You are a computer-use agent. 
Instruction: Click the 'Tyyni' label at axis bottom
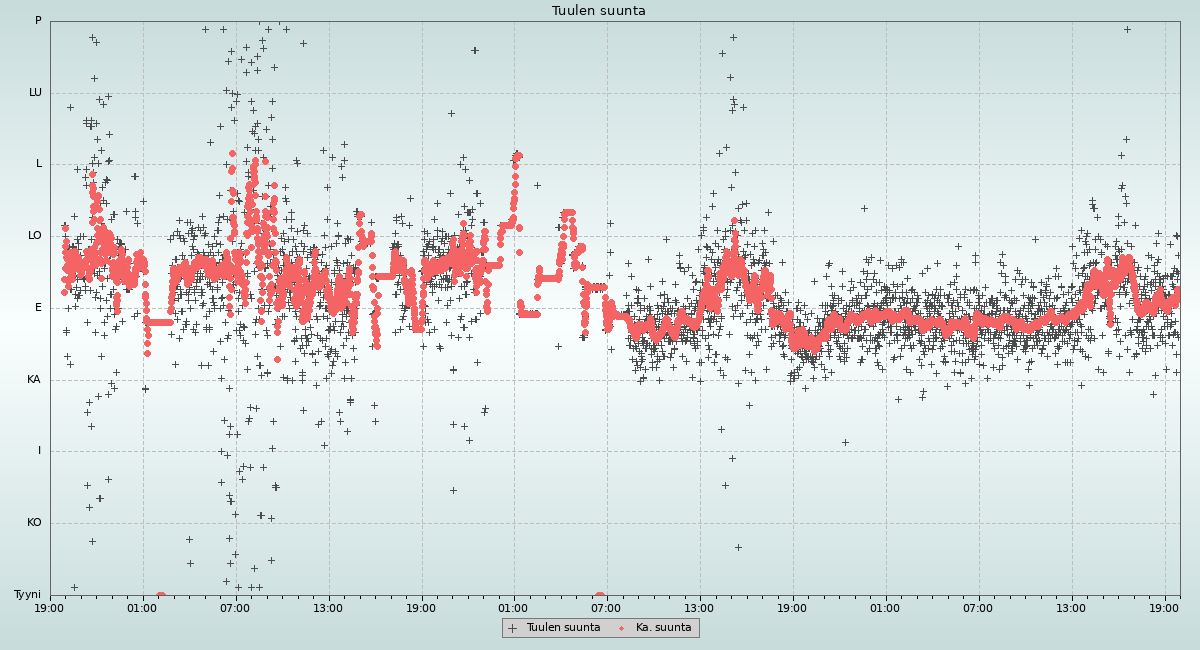pyautogui.click(x=28, y=595)
